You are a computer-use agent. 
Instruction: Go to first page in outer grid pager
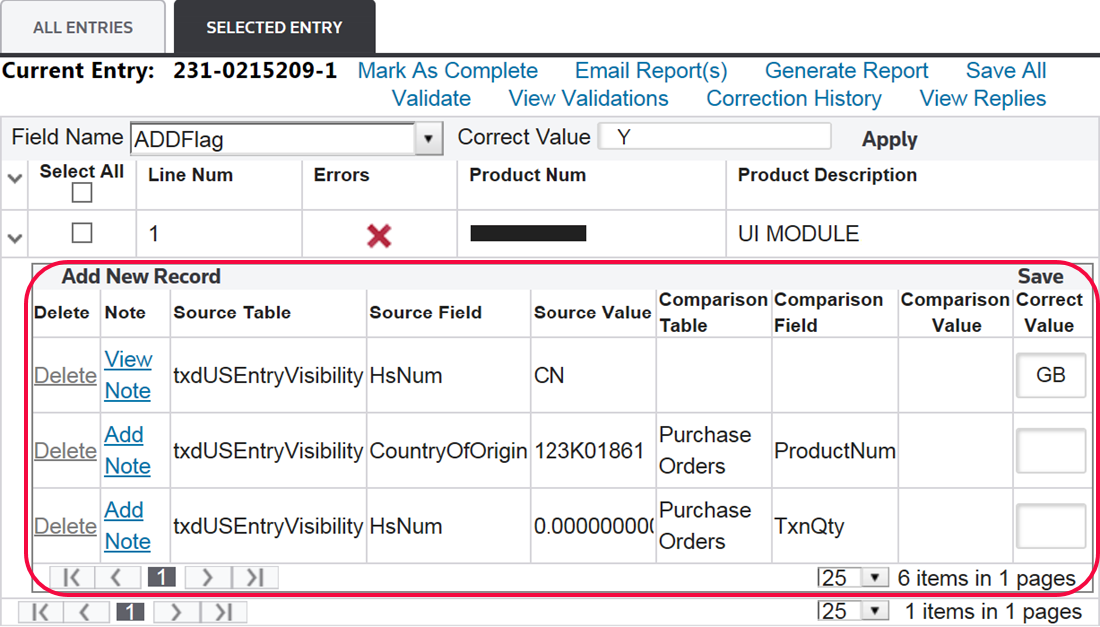pyautogui.click(x=41, y=612)
